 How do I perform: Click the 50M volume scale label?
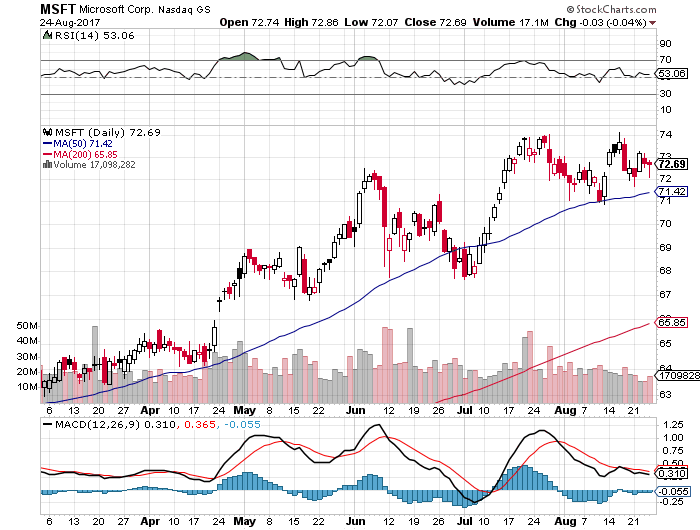(27, 326)
